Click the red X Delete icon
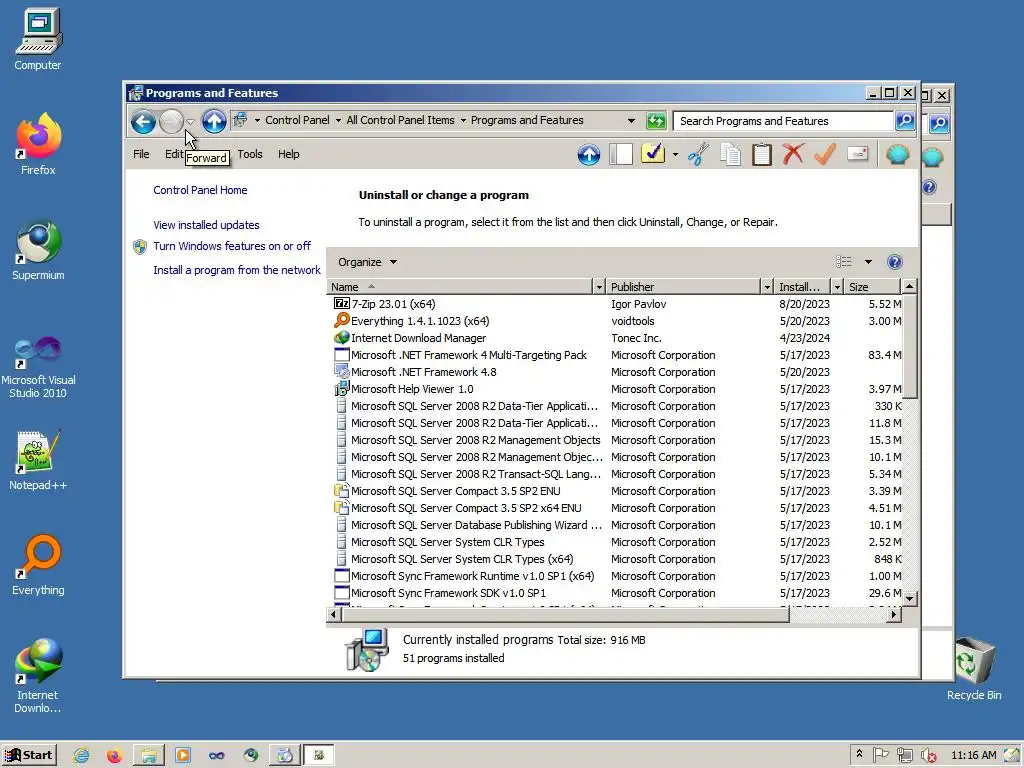1024x768 pixels. pos(793,154)
